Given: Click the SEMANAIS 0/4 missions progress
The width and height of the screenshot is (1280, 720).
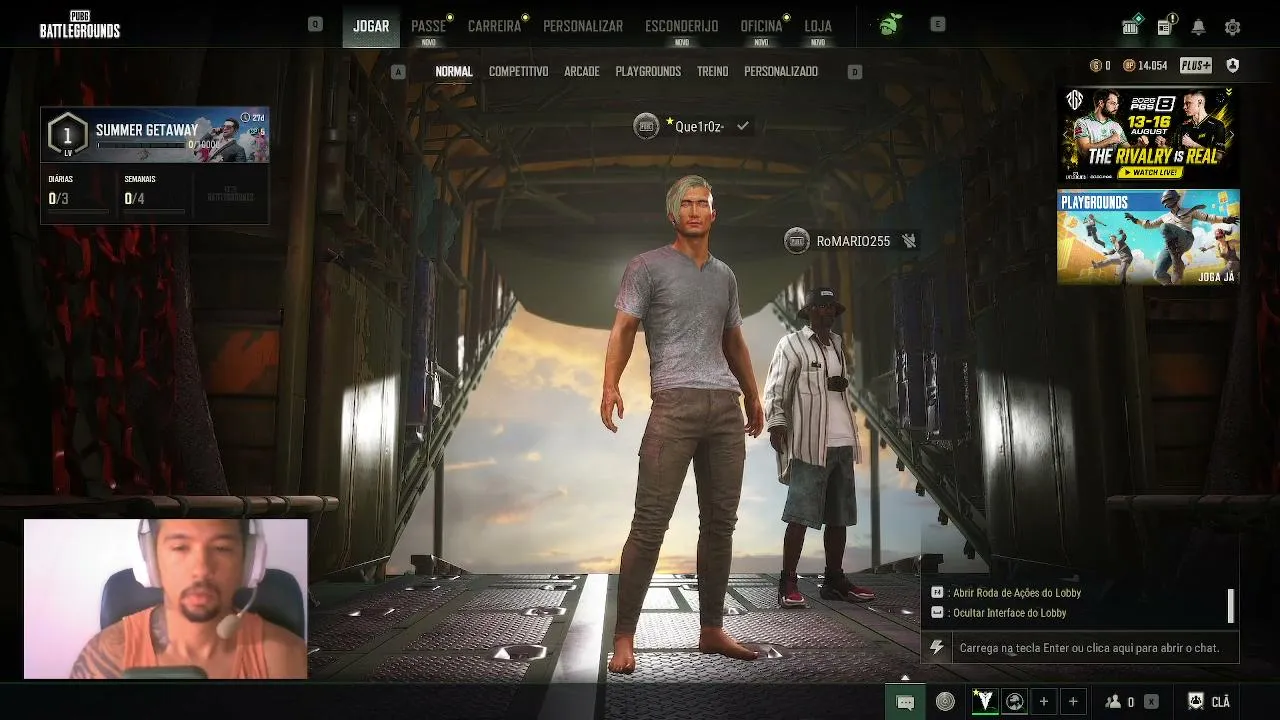Looking at the screenshot, I should point(154,193).
